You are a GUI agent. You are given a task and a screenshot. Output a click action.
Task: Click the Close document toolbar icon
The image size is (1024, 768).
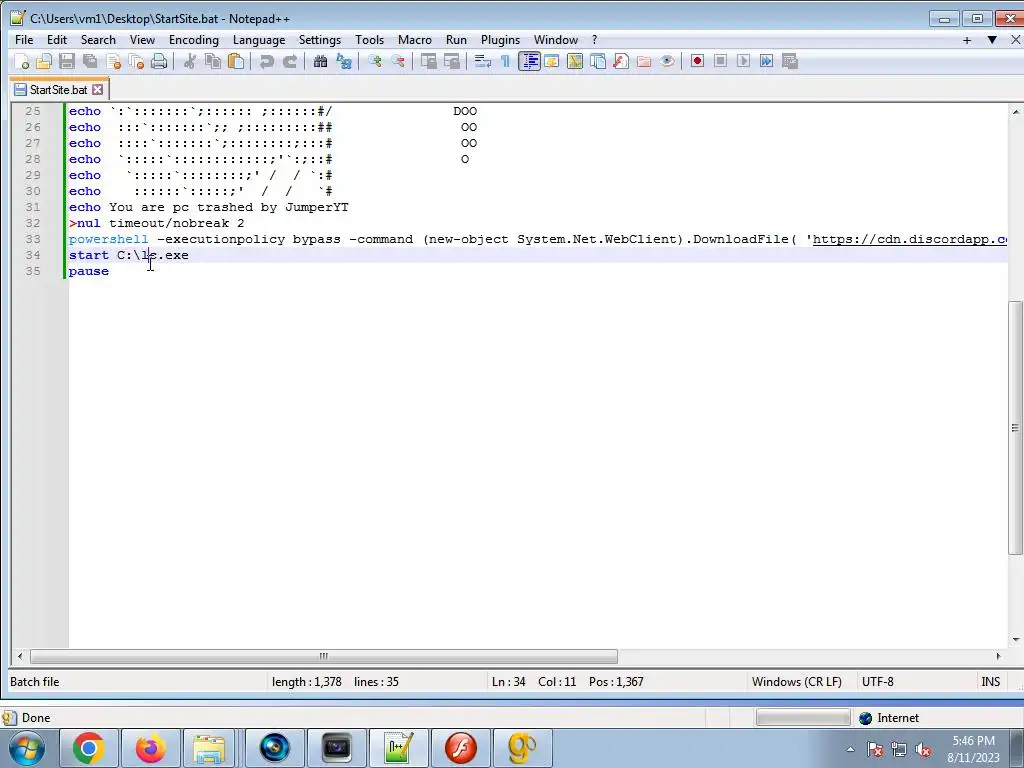pyautogui.click(x=114, y=61)
